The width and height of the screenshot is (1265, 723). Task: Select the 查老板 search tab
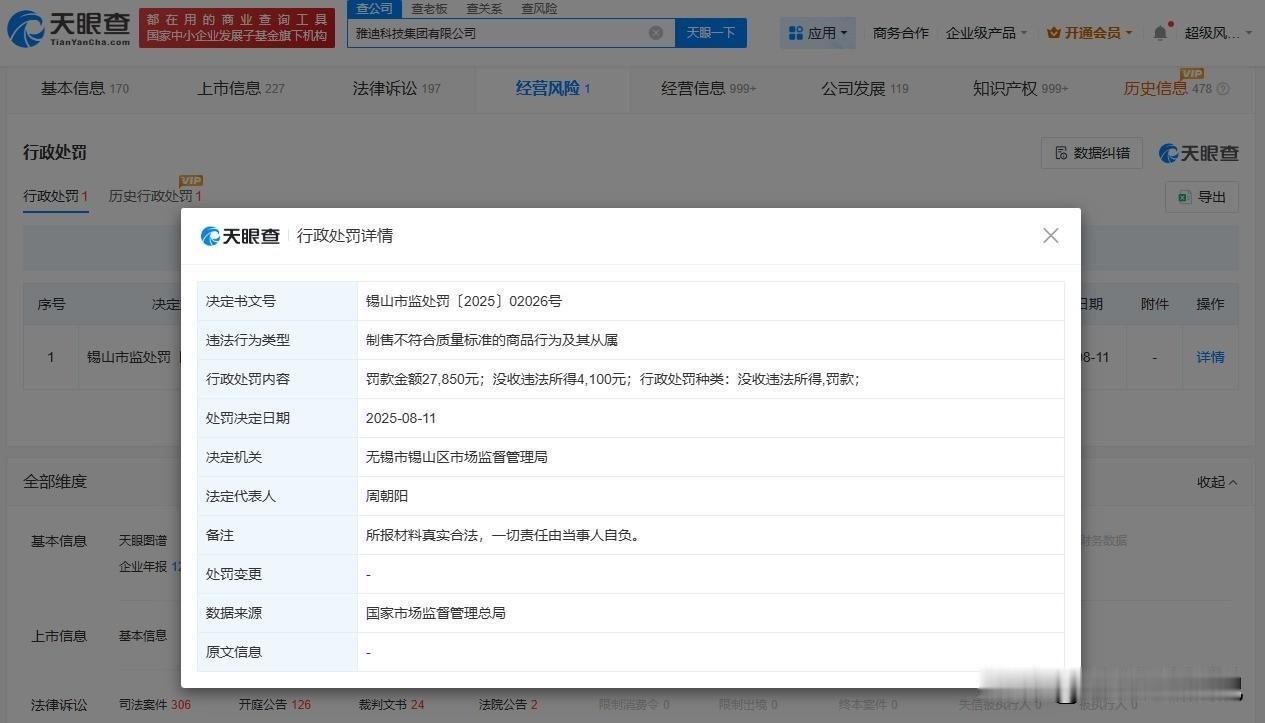430,8
